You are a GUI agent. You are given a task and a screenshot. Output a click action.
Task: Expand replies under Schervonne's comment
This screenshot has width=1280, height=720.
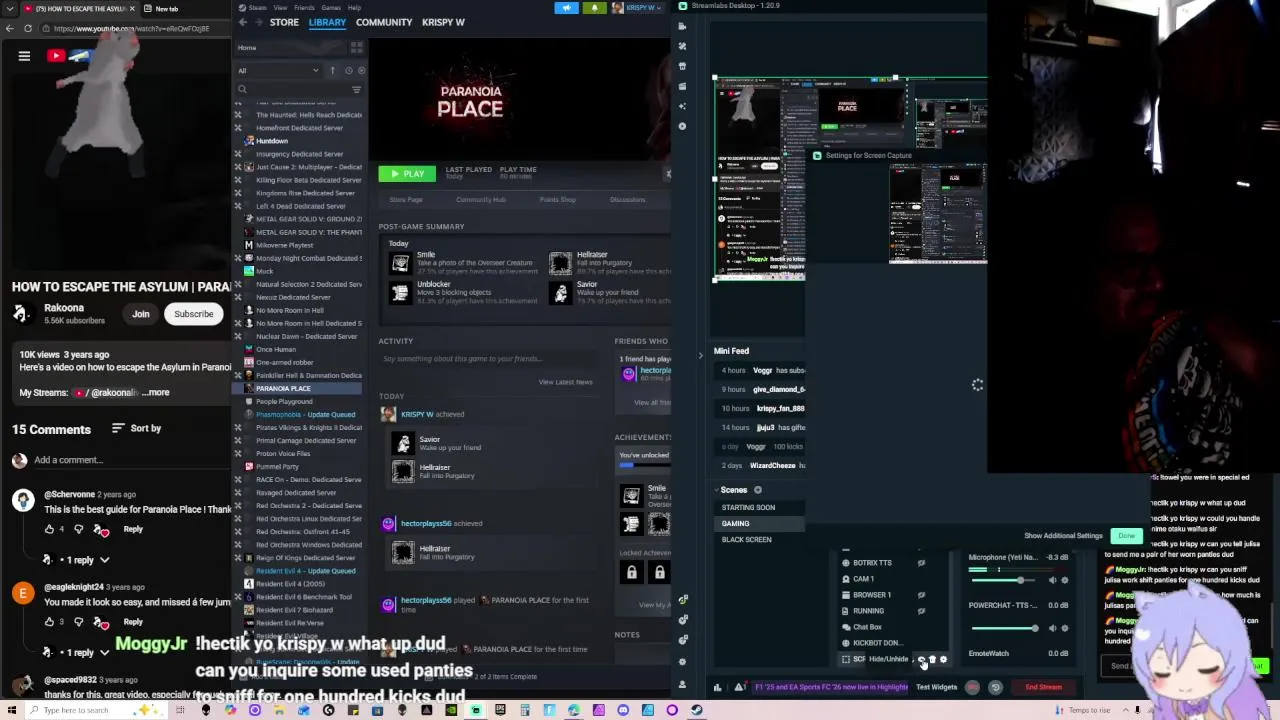tap(80, 560)
